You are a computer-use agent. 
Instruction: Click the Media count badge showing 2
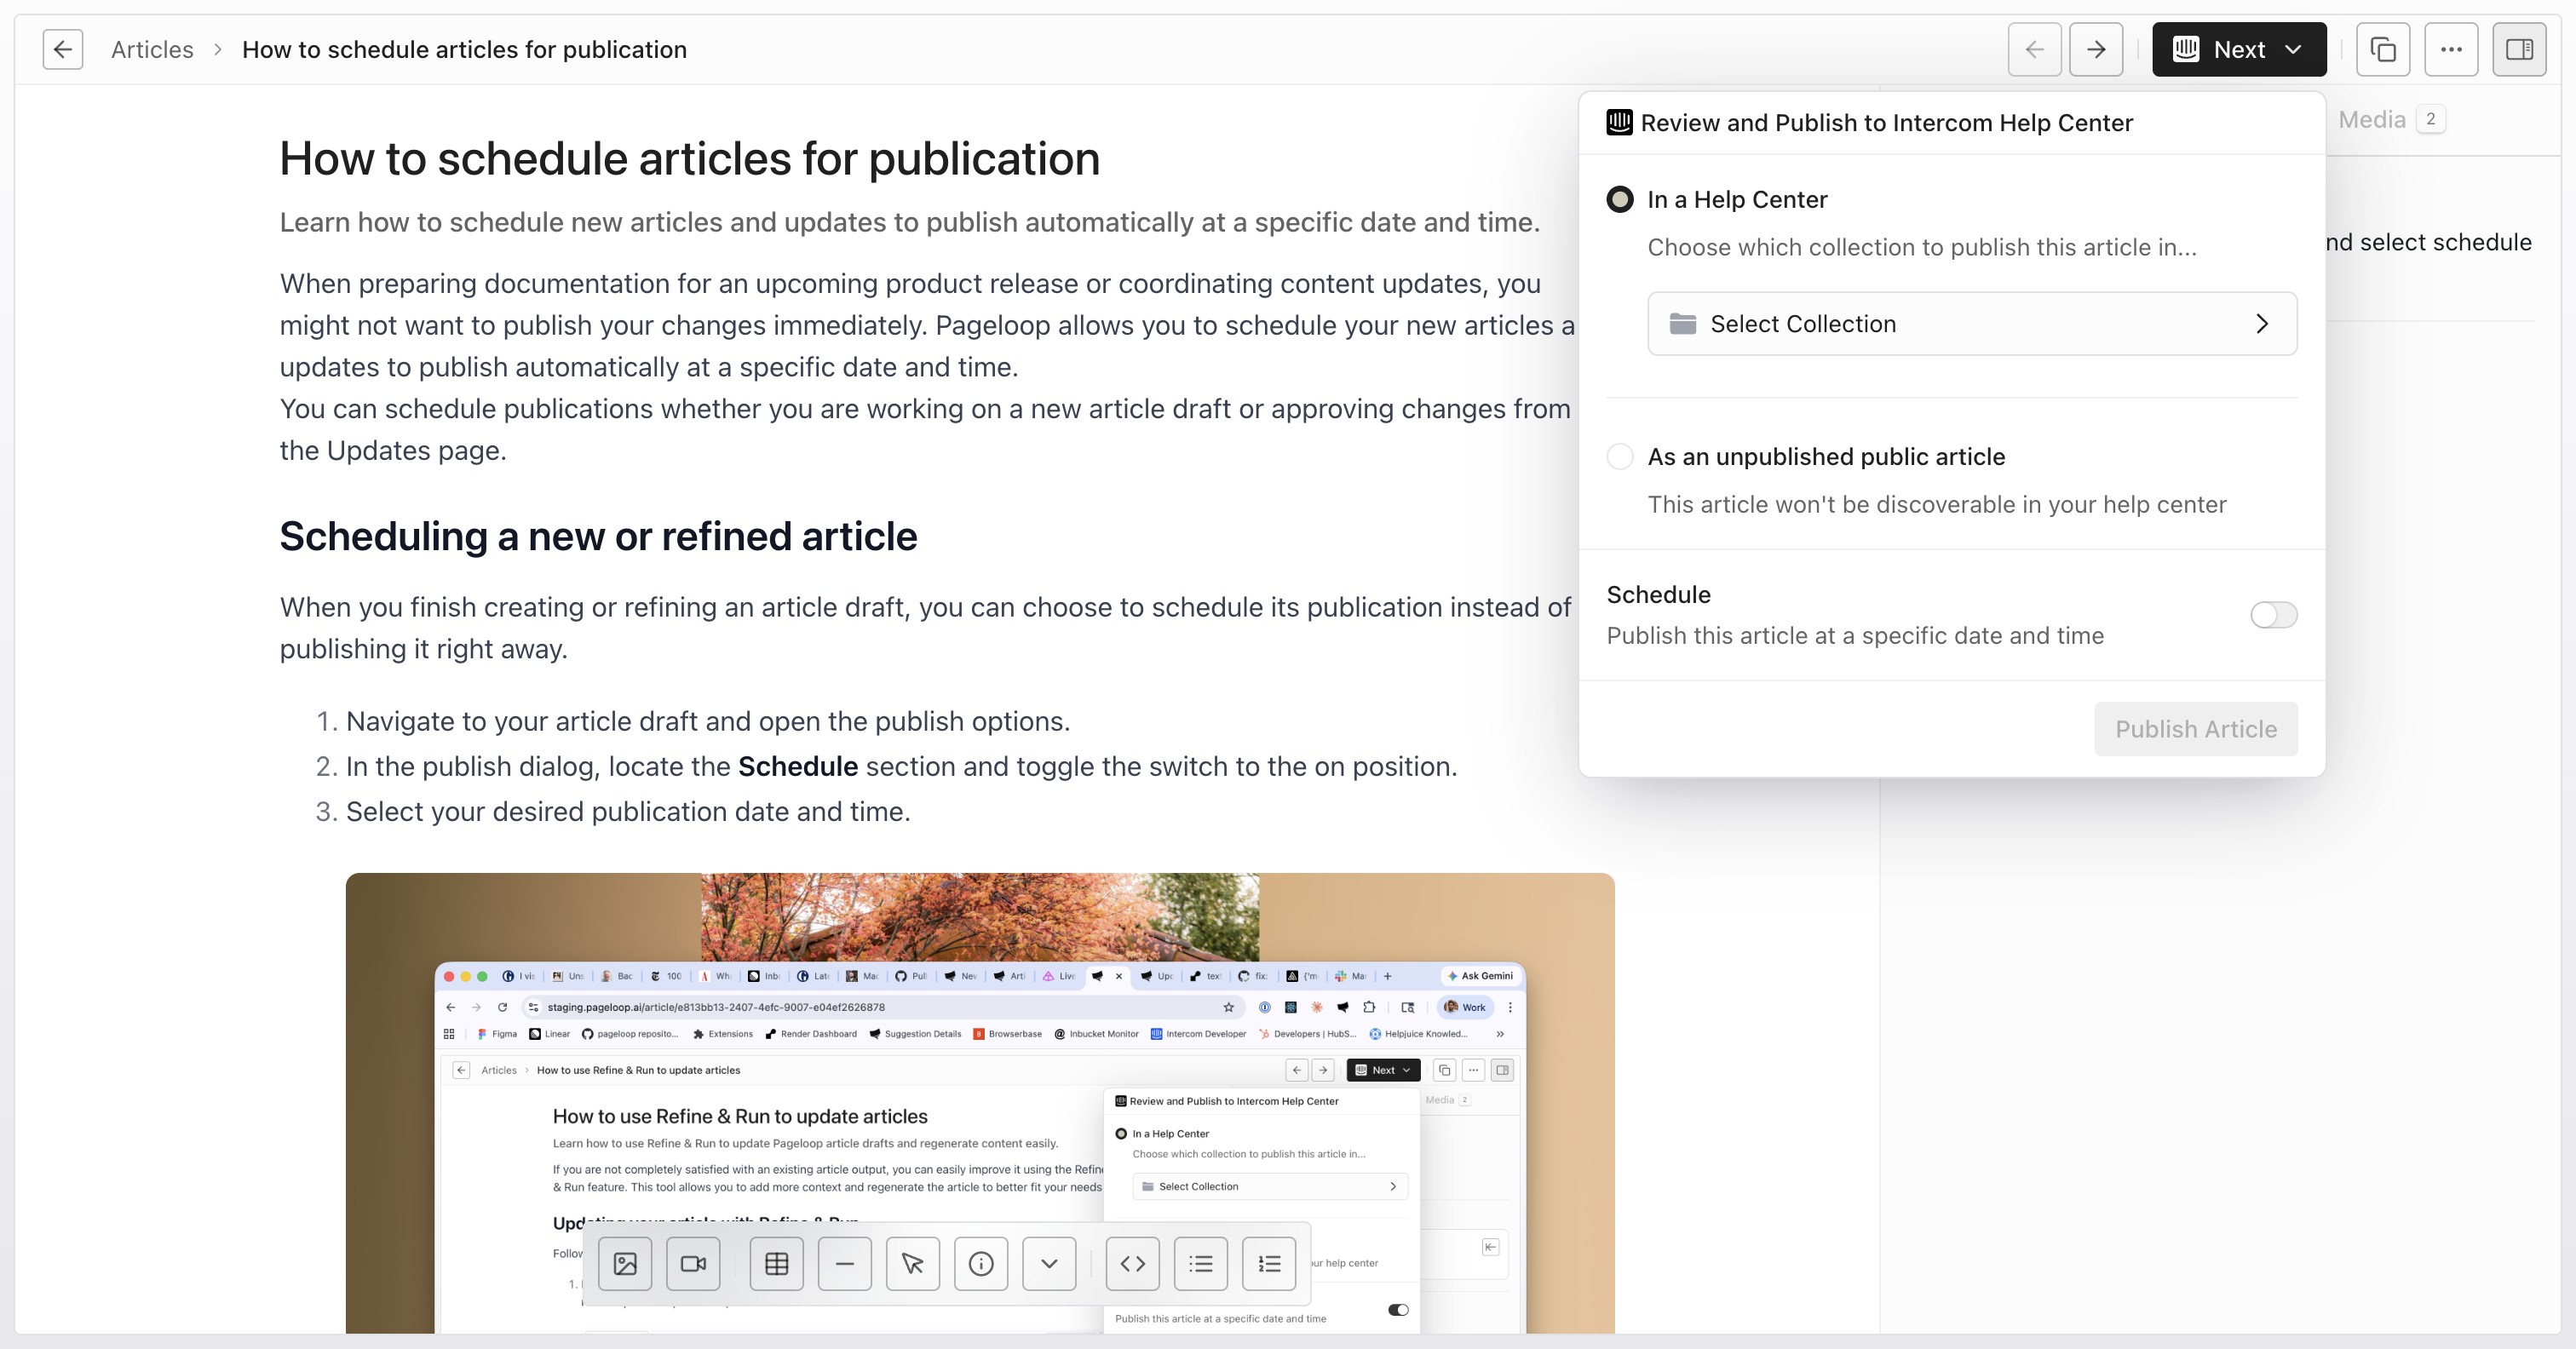[x=2431, y=119]
